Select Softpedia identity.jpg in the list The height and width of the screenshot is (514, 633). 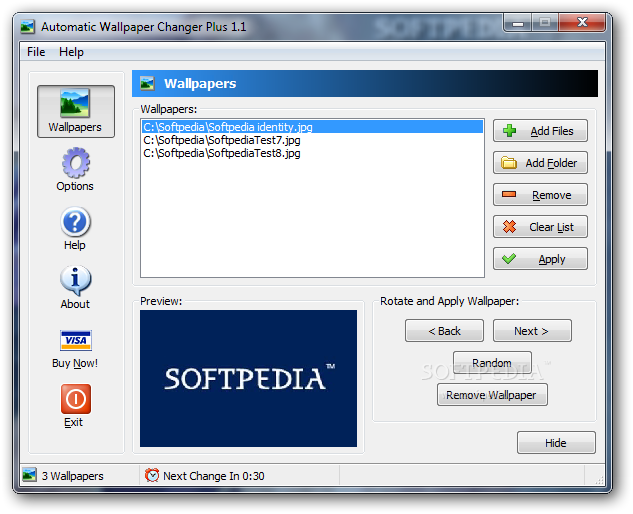(x=312, y=127)
